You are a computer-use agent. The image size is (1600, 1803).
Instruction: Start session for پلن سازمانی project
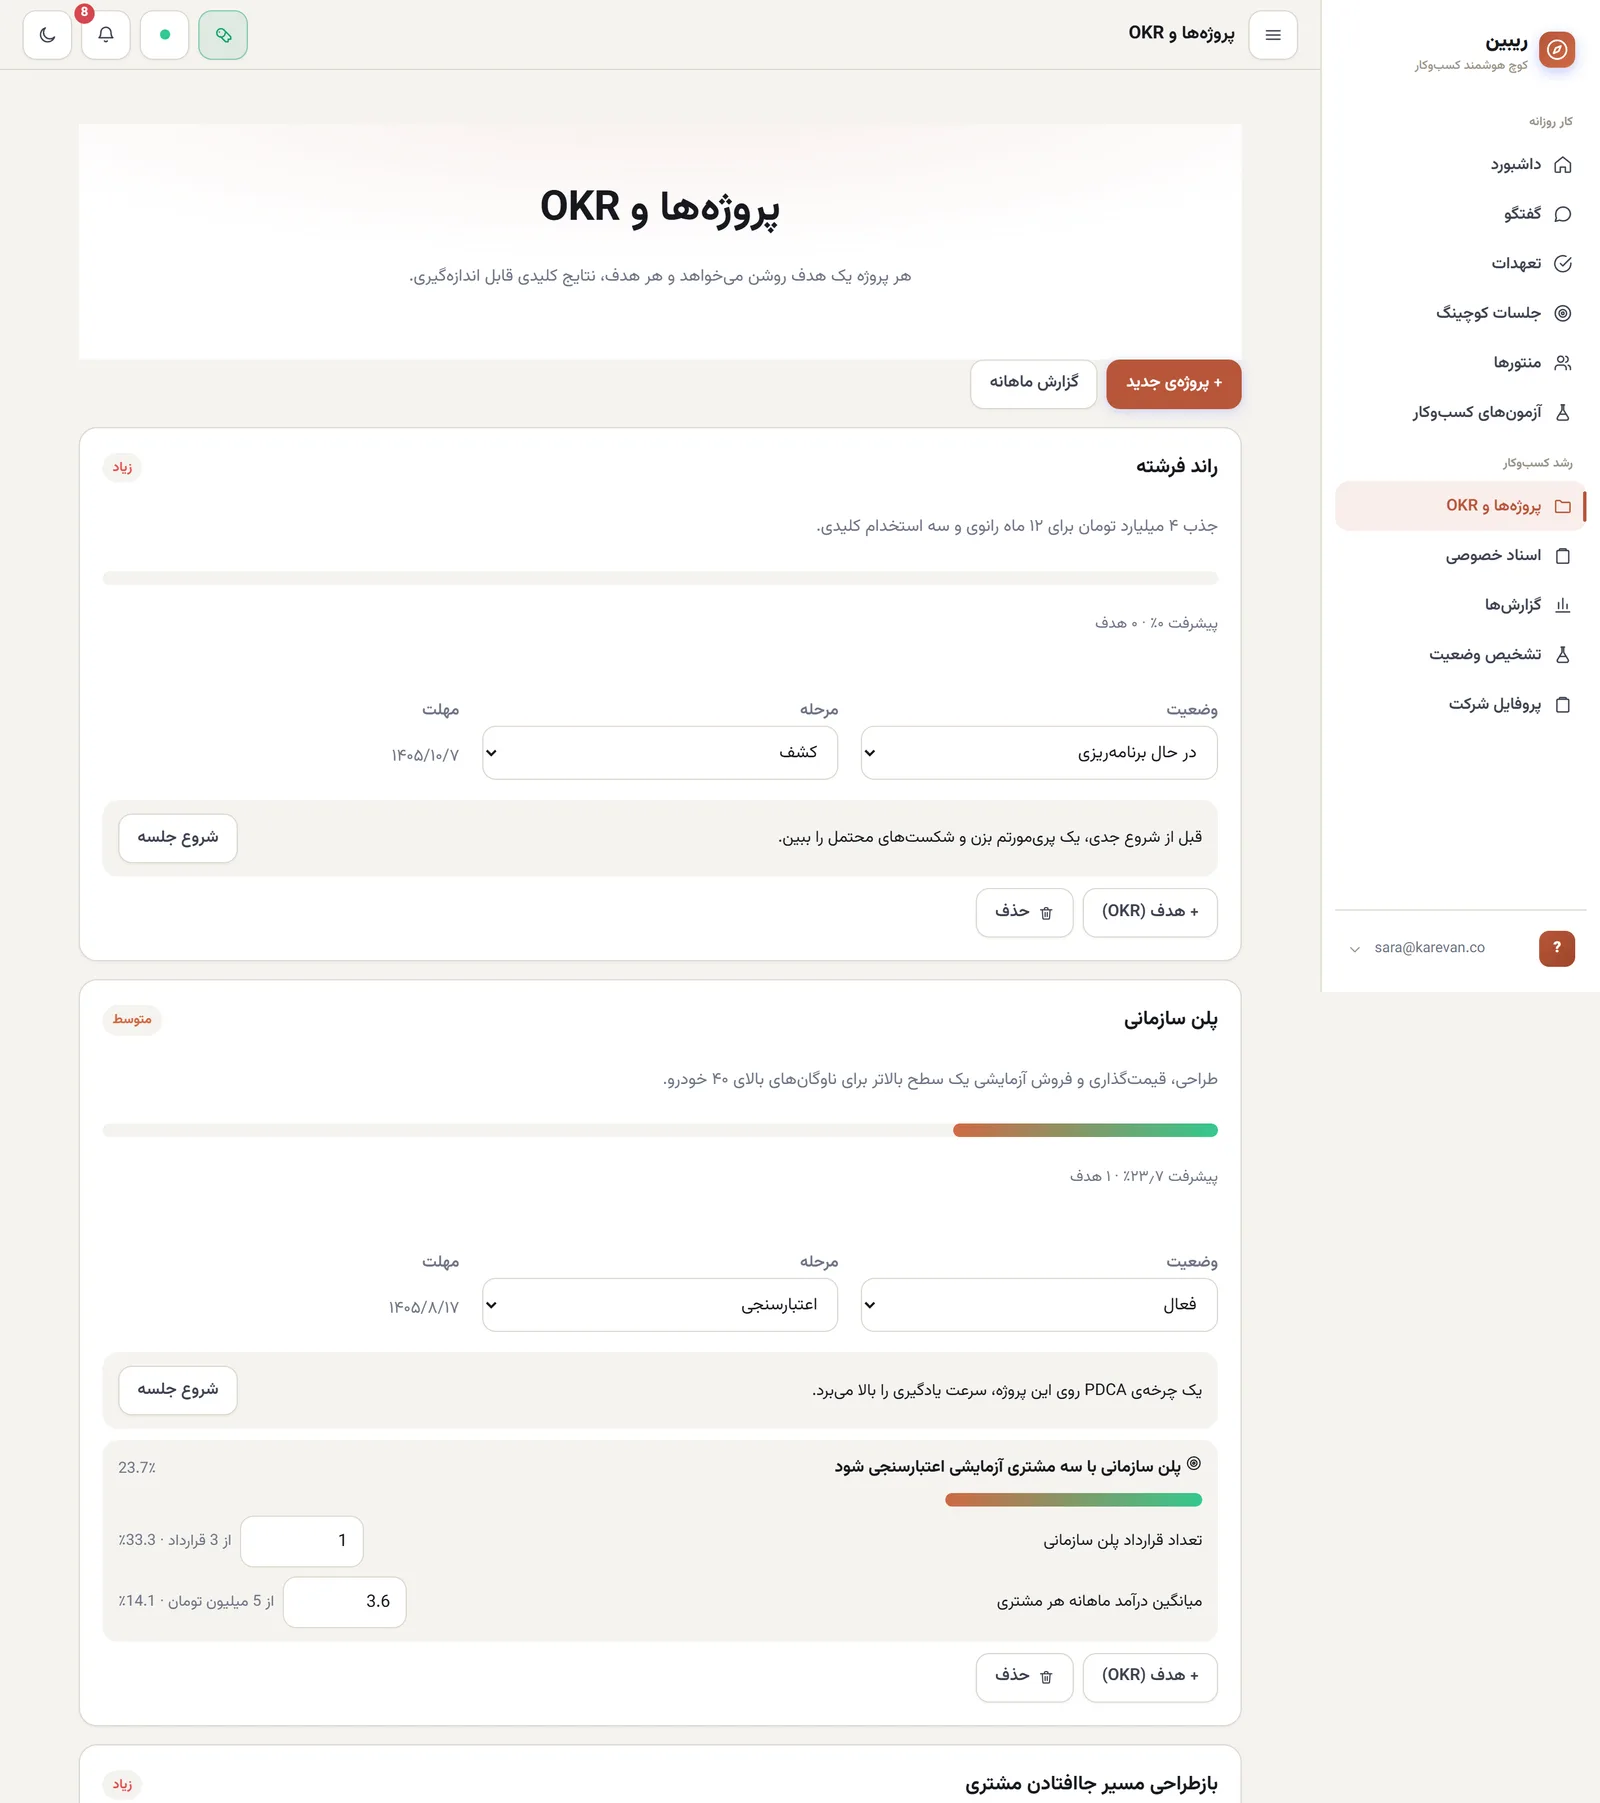pos(178,1390)
